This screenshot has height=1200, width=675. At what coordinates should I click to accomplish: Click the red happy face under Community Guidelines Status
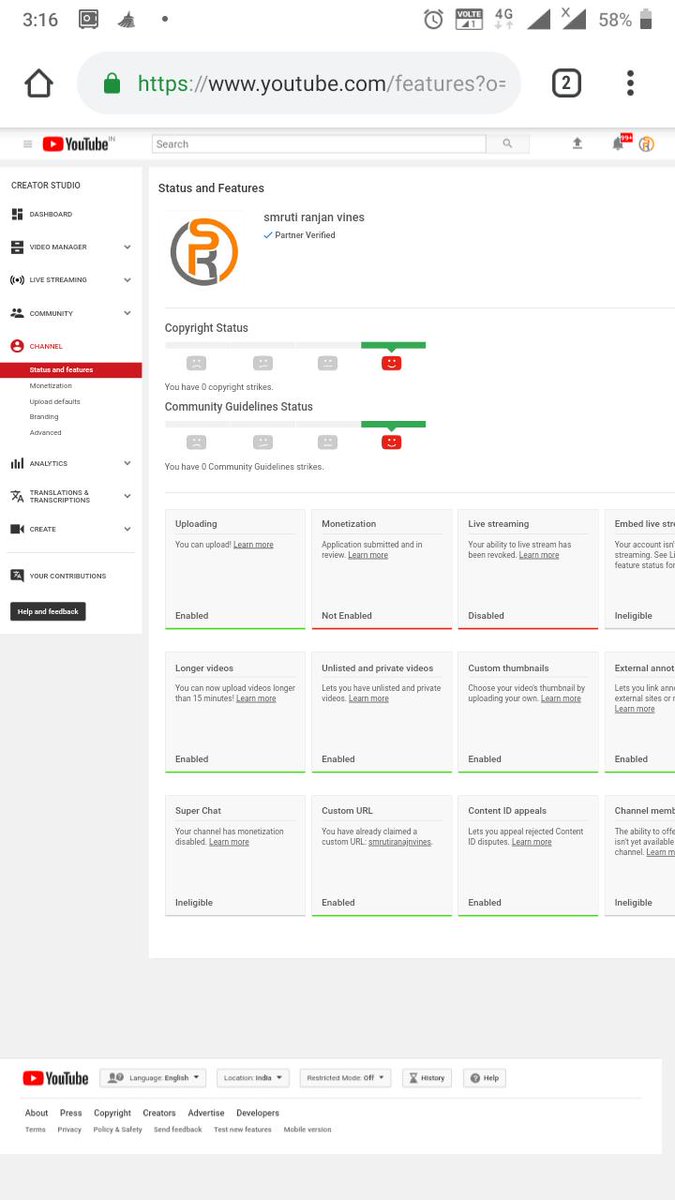coord(391,442)
